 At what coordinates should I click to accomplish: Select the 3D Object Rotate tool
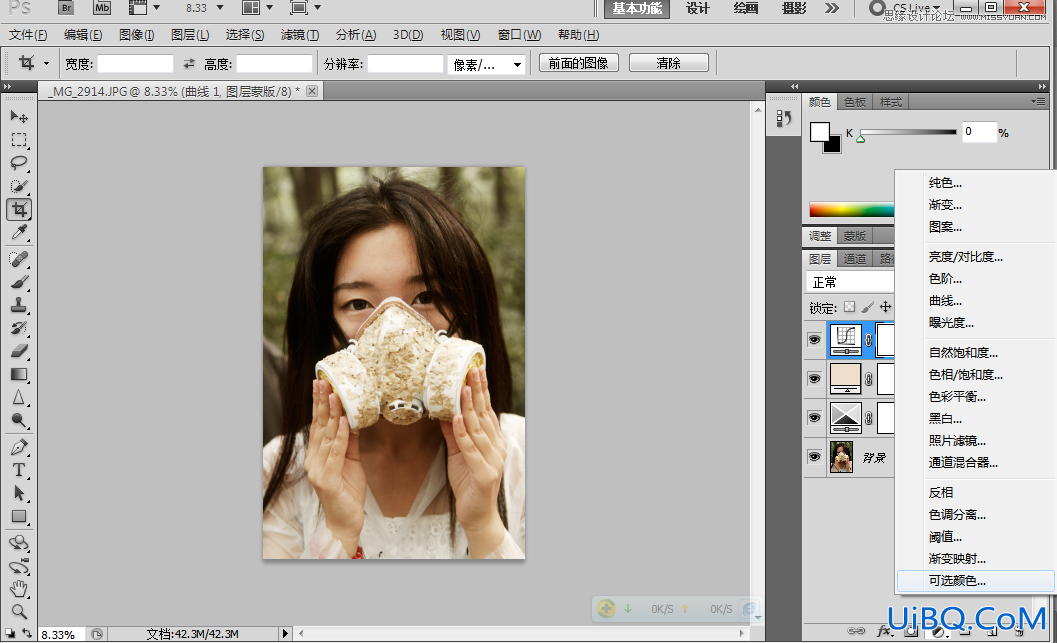click(x=19, y=543)
